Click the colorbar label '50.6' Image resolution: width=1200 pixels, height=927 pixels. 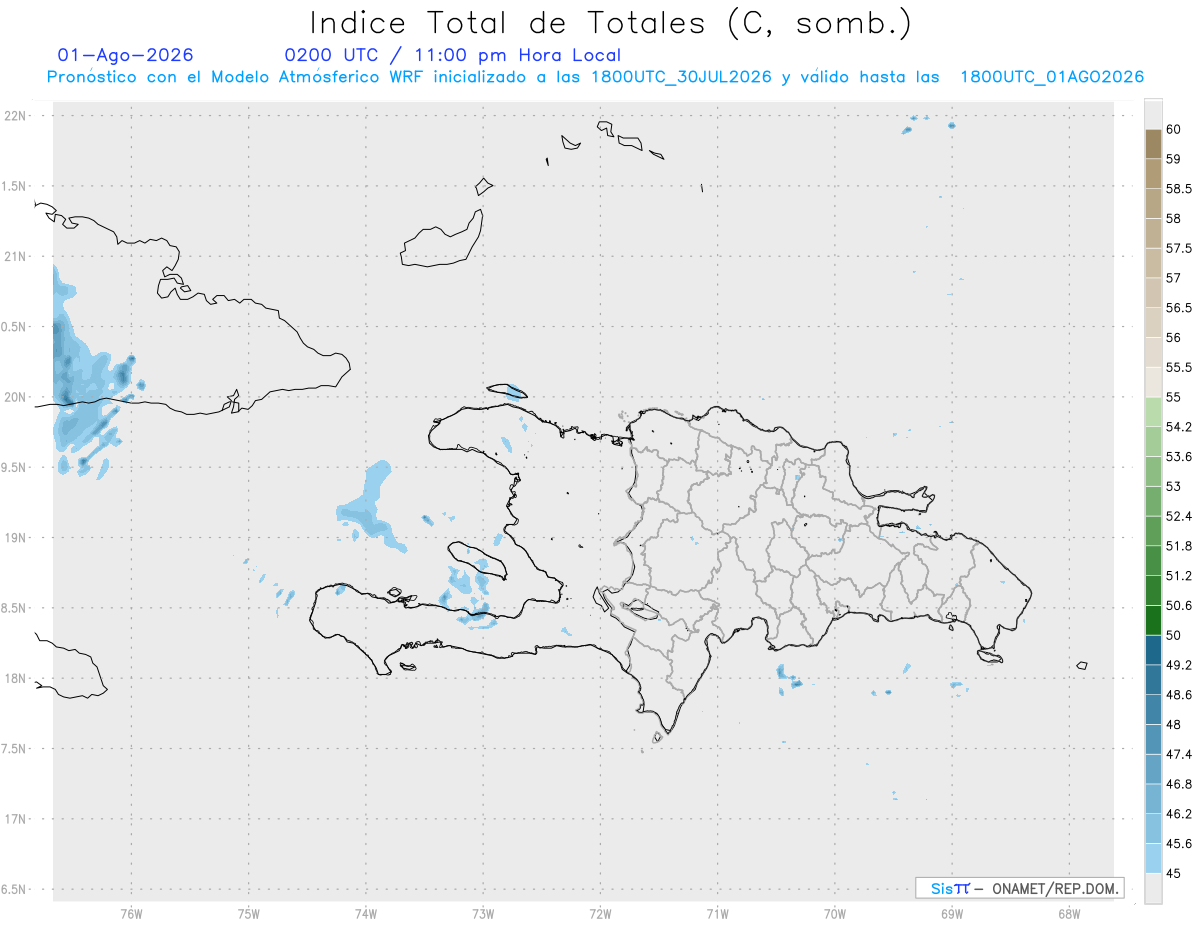click(x=1179, y=606)
